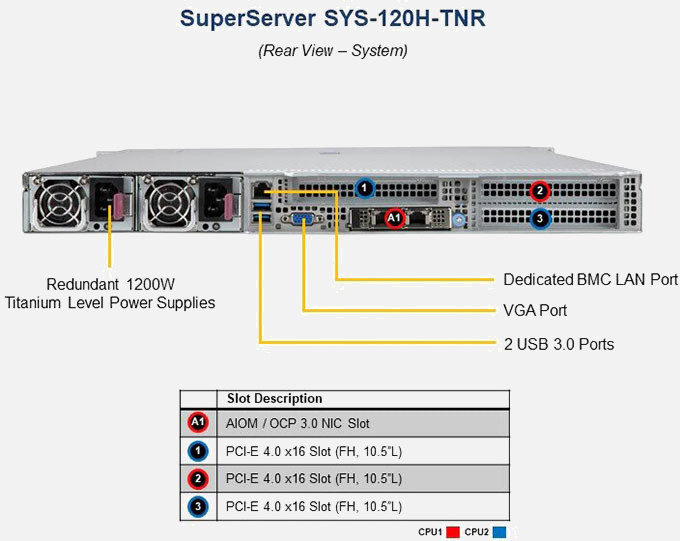
Task: Click the "(Rear View – System)" subtitle
Action: click(333, 51)
